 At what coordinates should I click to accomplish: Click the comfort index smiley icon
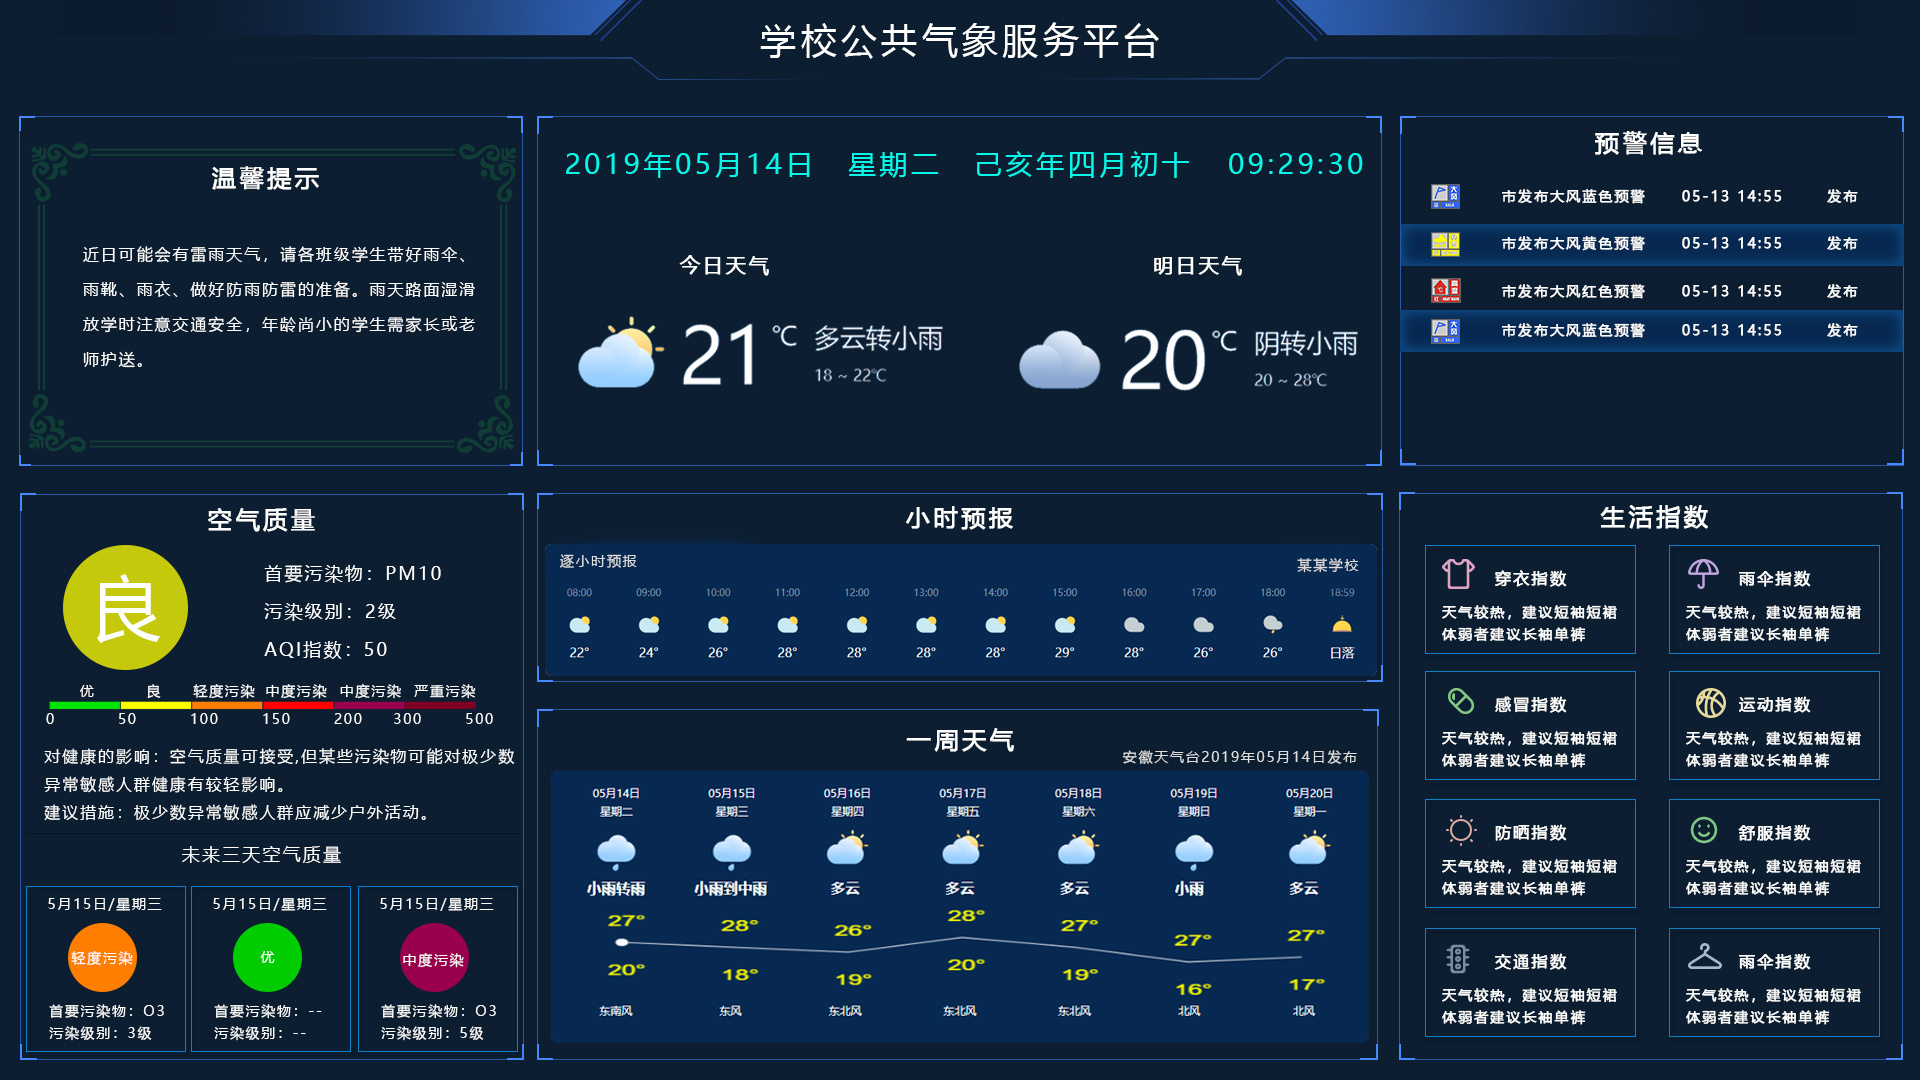tap(1704, 830)
